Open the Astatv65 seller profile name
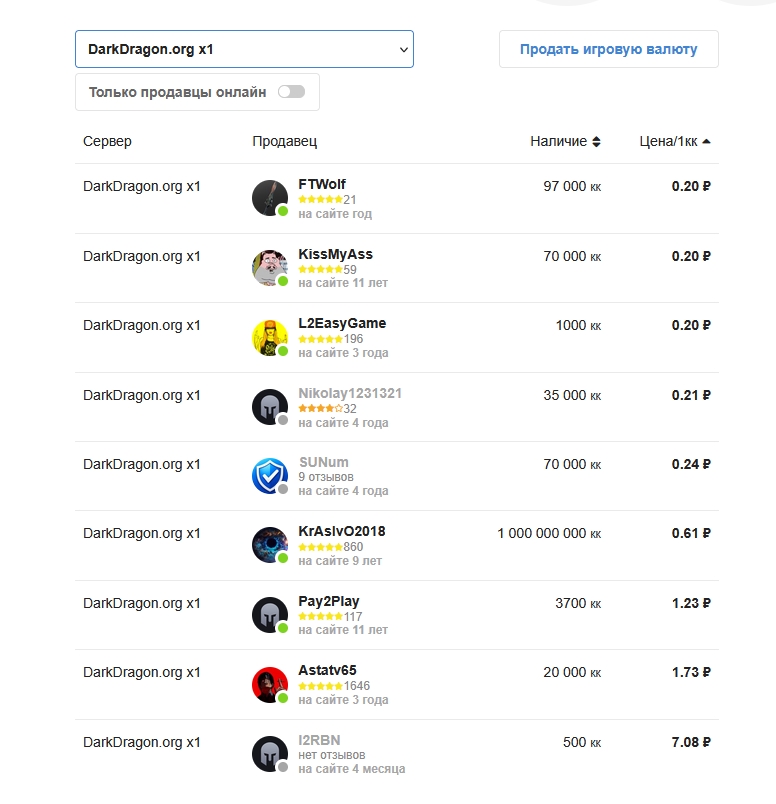This screenshot has height=804, width=776. (x=327, y=670)
